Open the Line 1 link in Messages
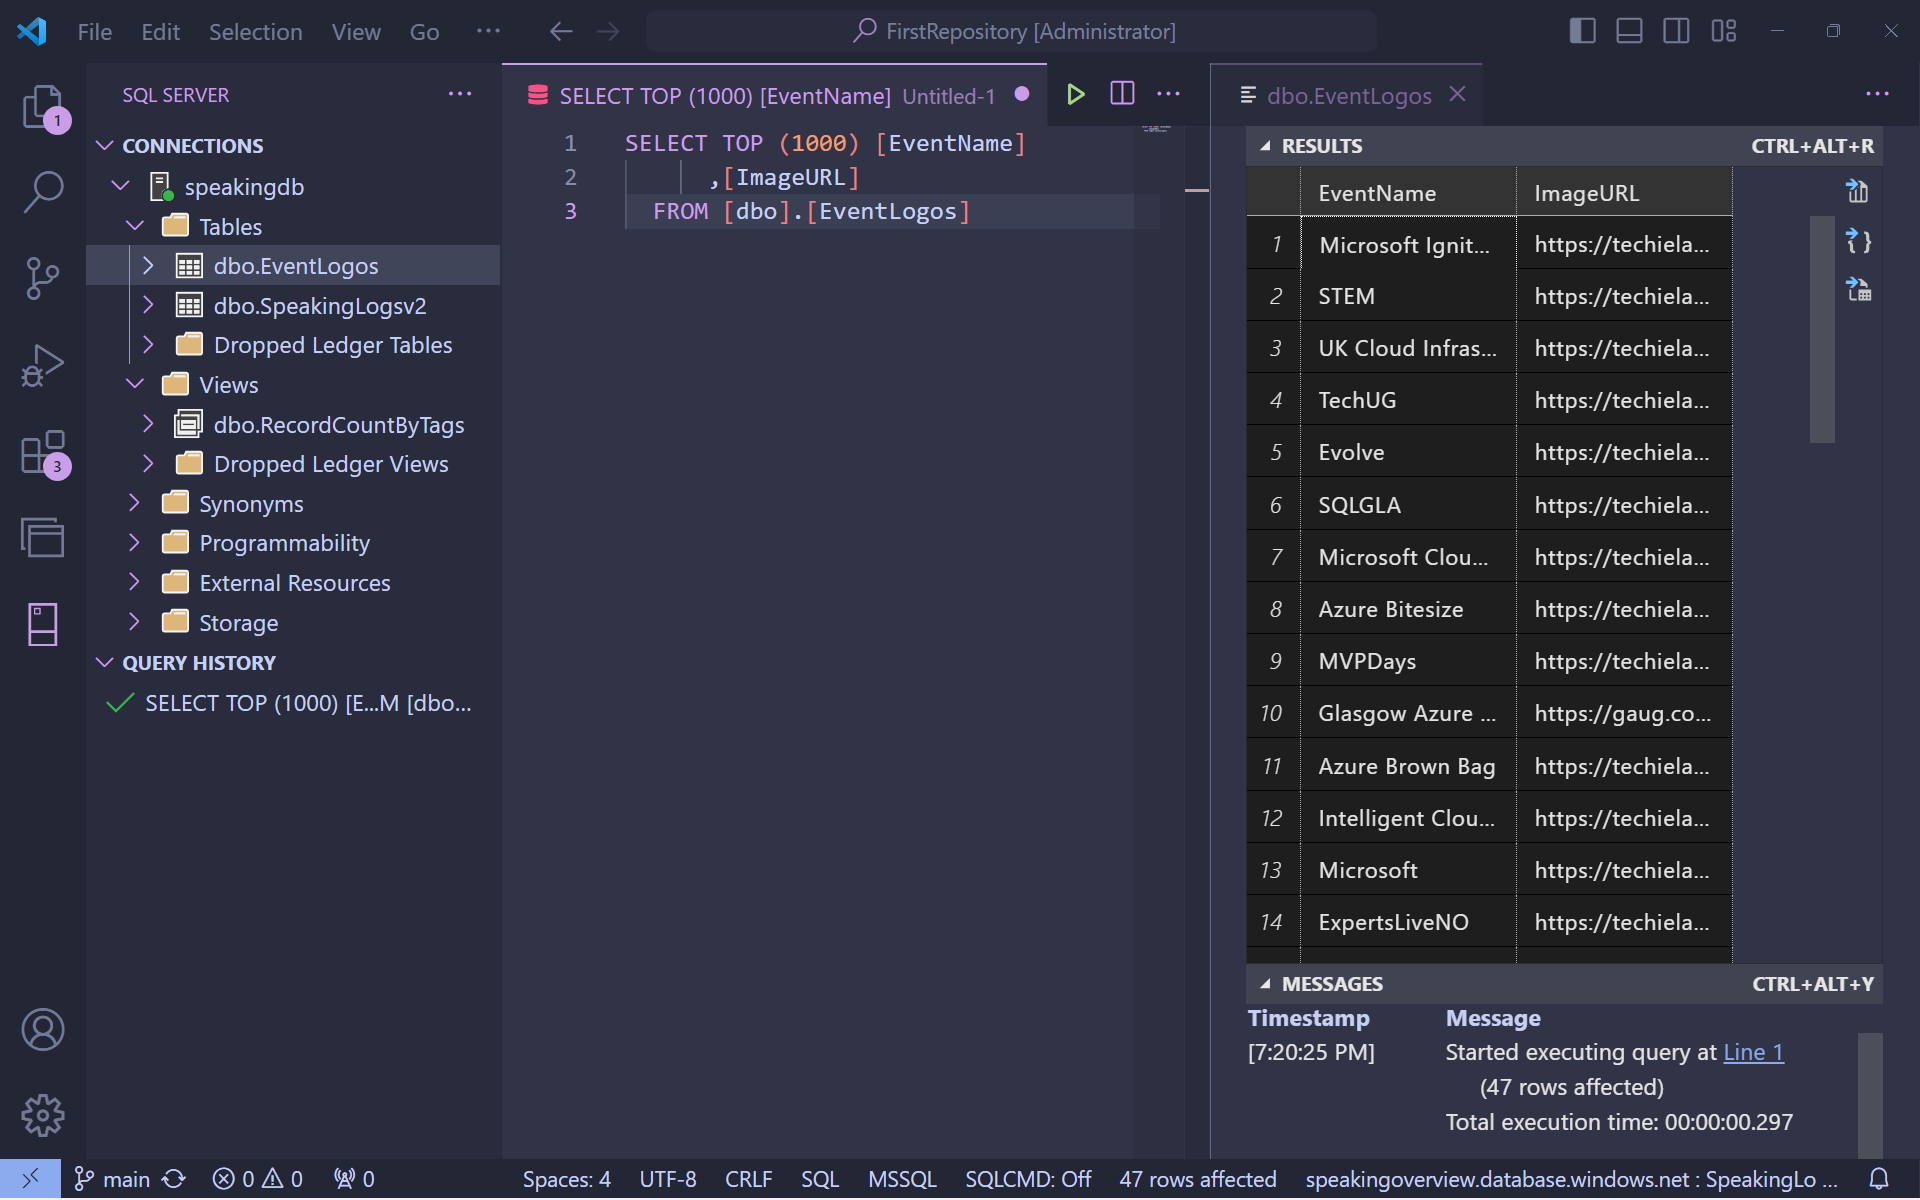Viewport: 1920px width, 1200px height. [x=1752, y=1052]
